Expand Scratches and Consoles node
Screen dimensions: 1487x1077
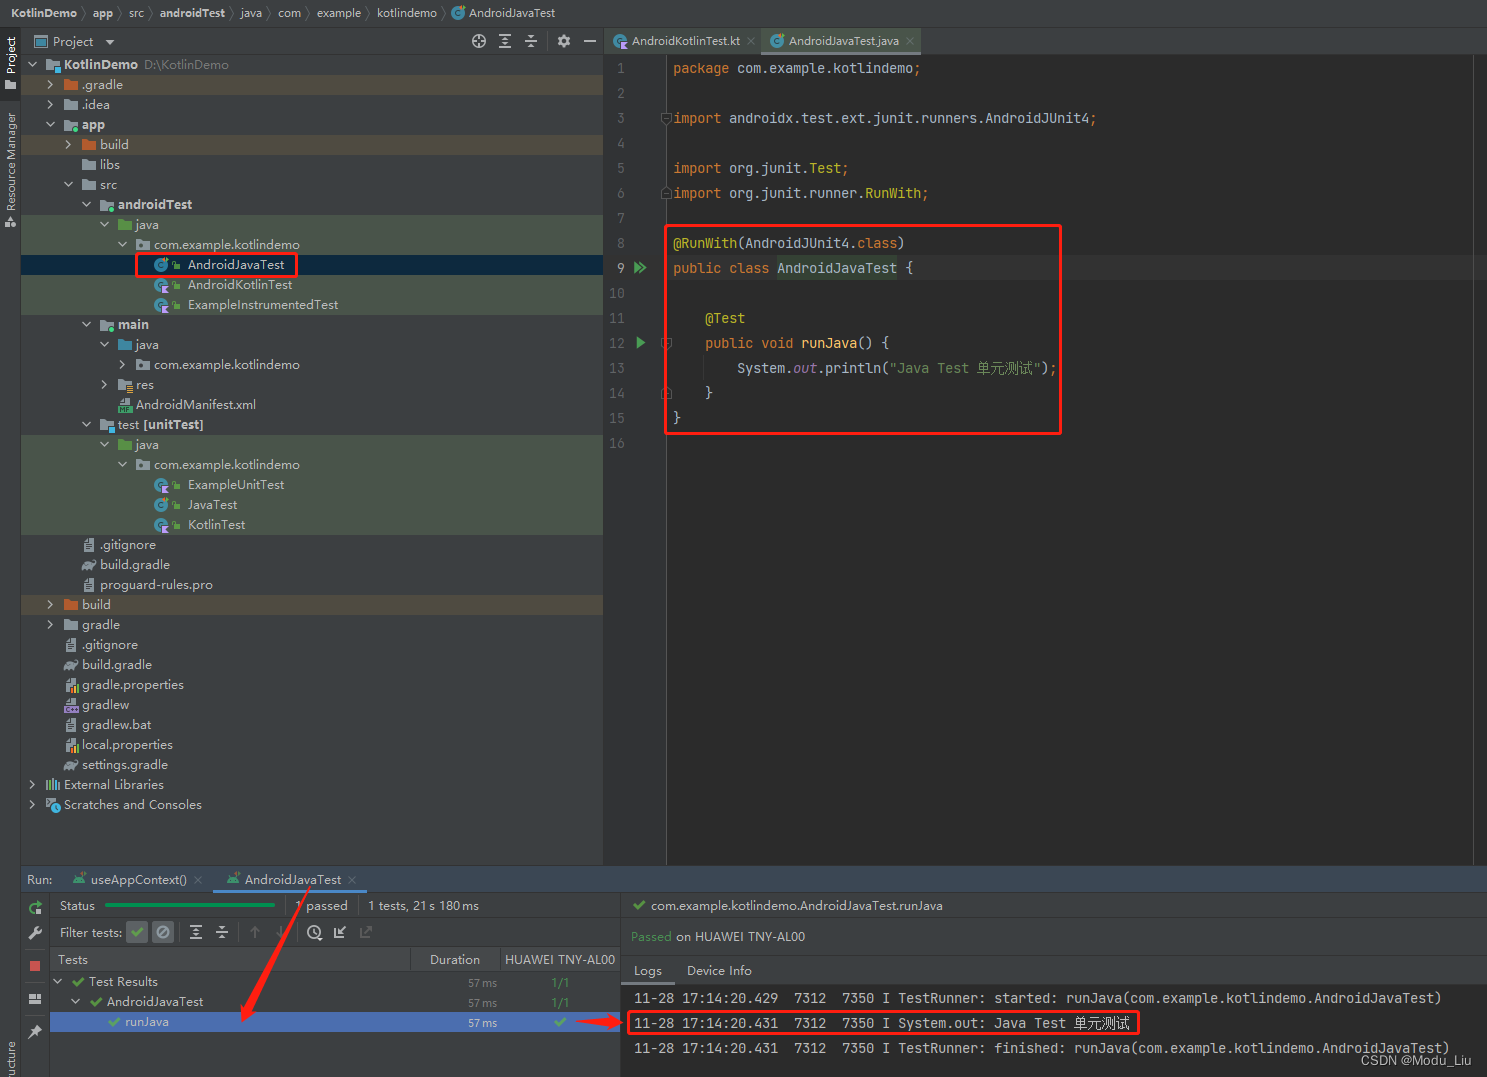coord(33,805)
